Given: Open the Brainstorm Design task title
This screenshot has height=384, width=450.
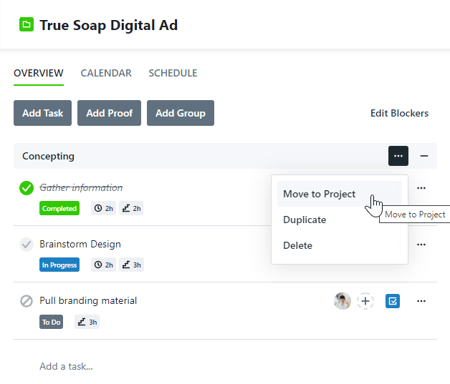Looking at the screenshot, I should (80, 244).
